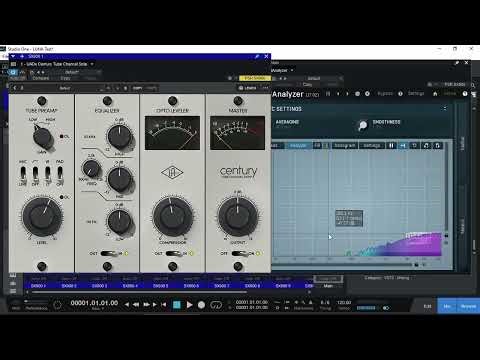Click the Browse button at bottom right
480x360 pixels.
468,306
